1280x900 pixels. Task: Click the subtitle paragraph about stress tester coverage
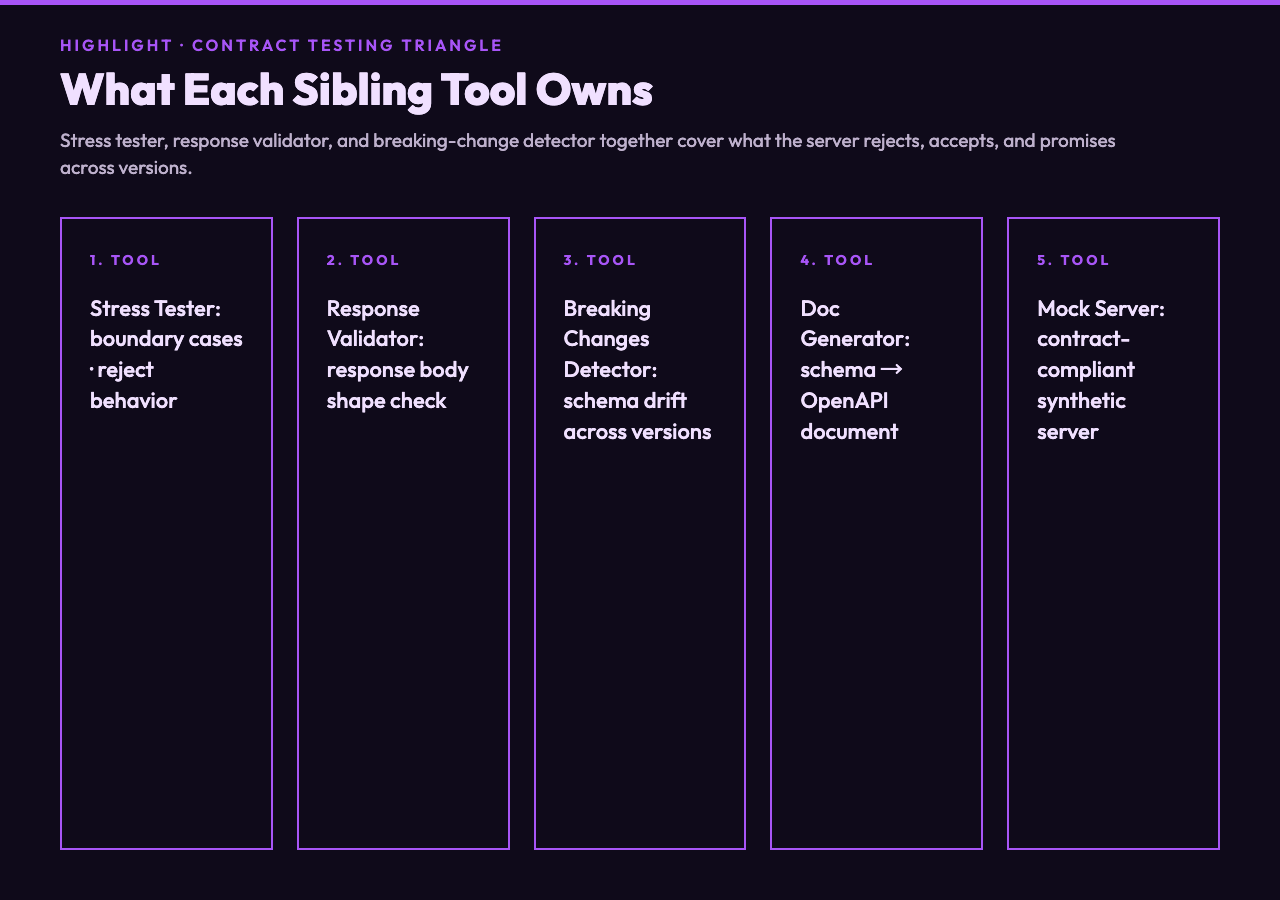point(588,153)
